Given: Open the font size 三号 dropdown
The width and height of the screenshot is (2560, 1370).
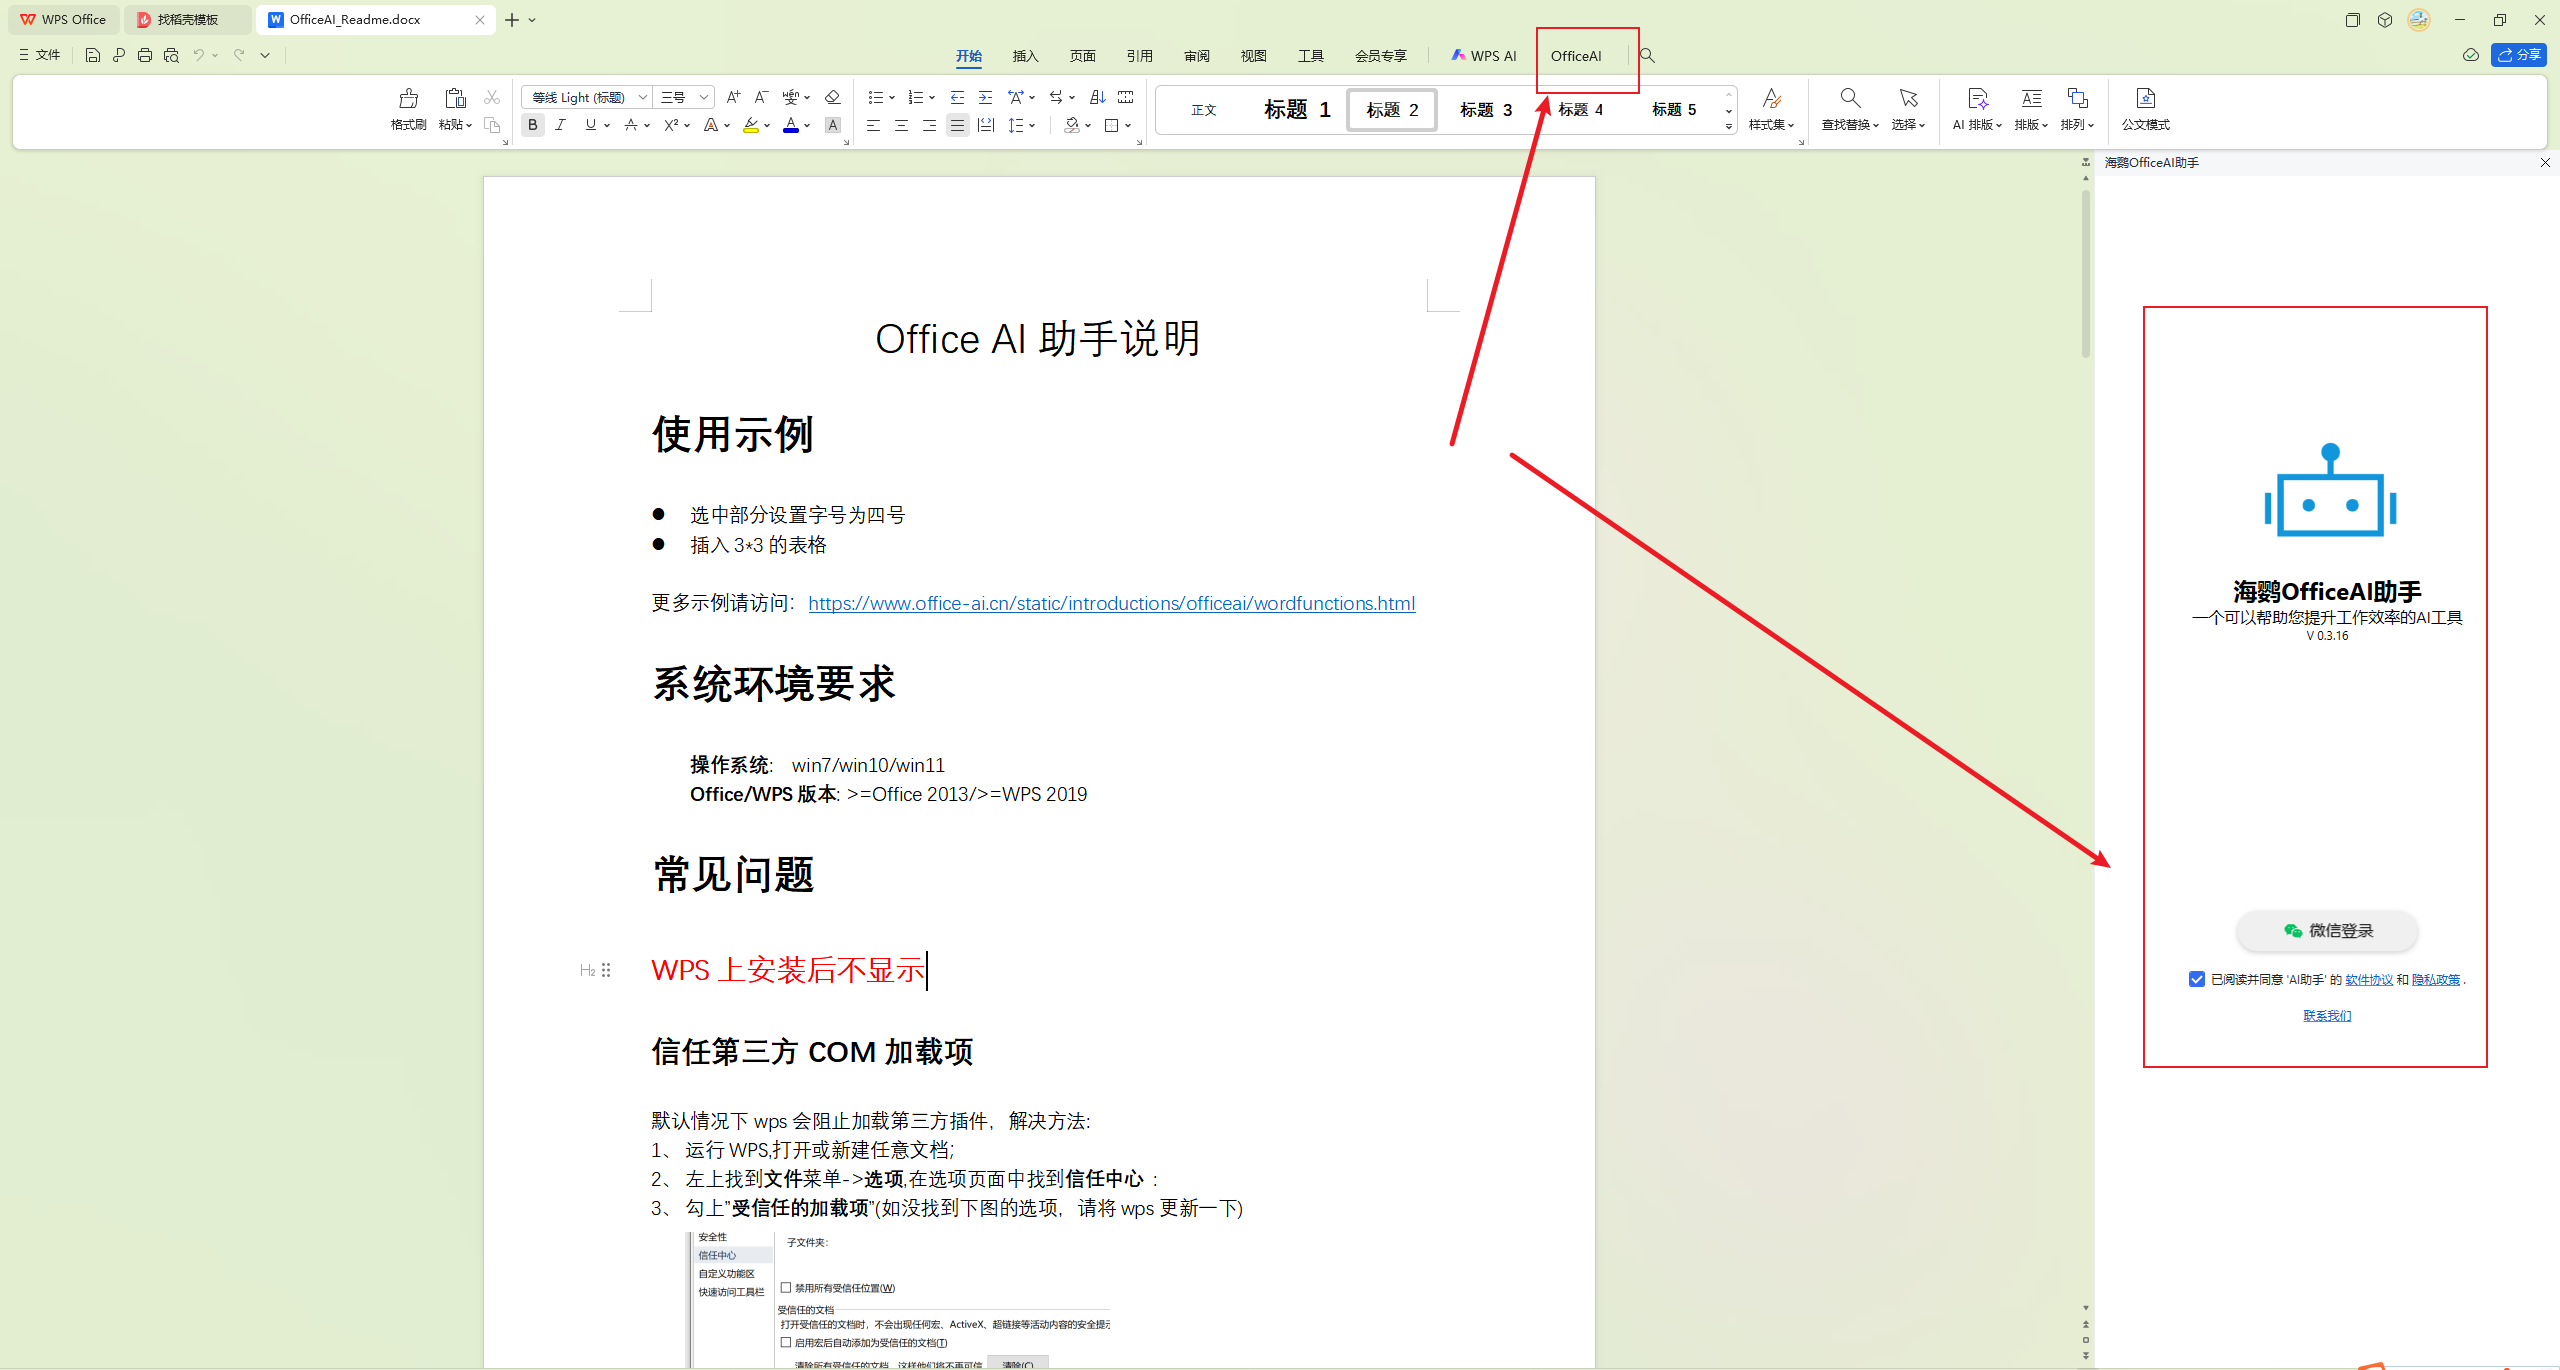Looking at the screenshot, I should click(704, 97).
